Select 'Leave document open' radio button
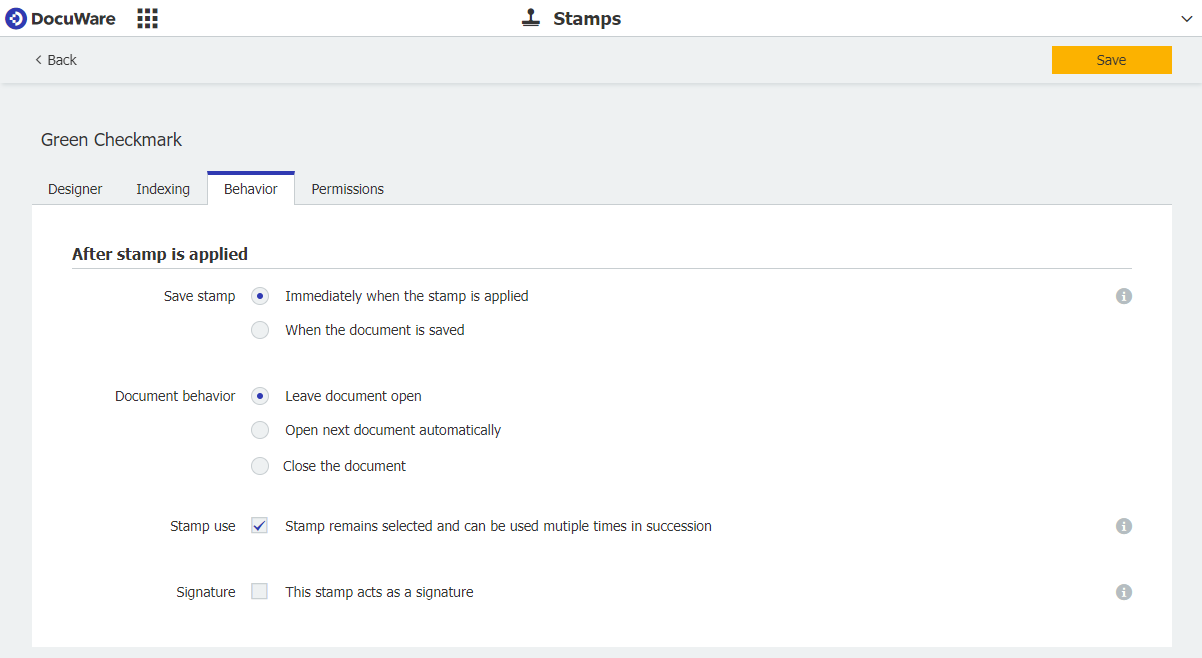Screen dimensions: 1202x658 (x=260, y=396)
